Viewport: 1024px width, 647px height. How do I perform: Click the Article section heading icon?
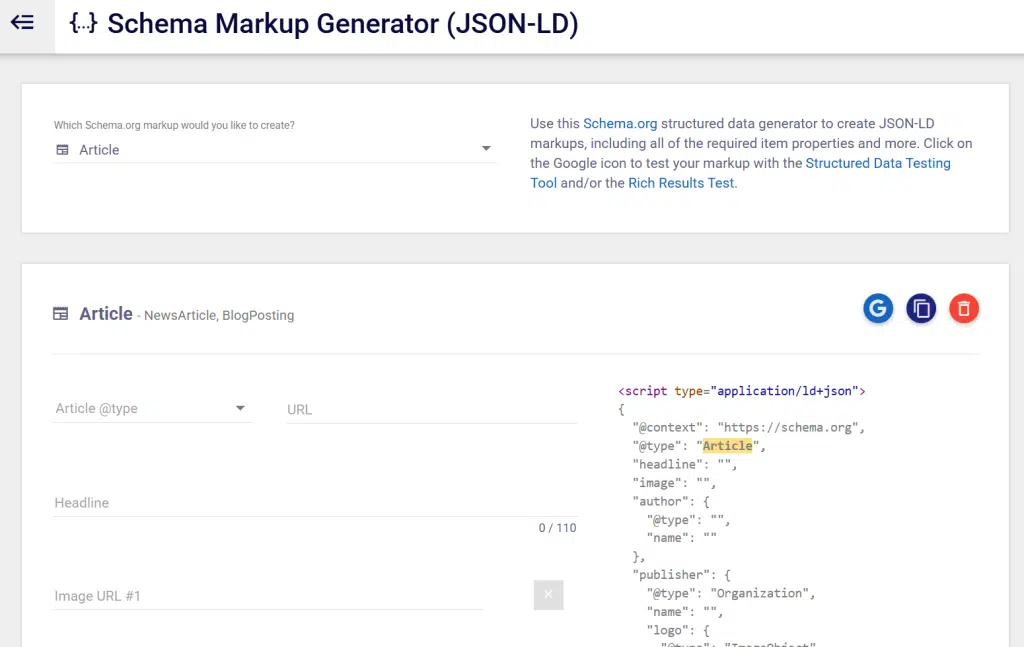(61, 314)
